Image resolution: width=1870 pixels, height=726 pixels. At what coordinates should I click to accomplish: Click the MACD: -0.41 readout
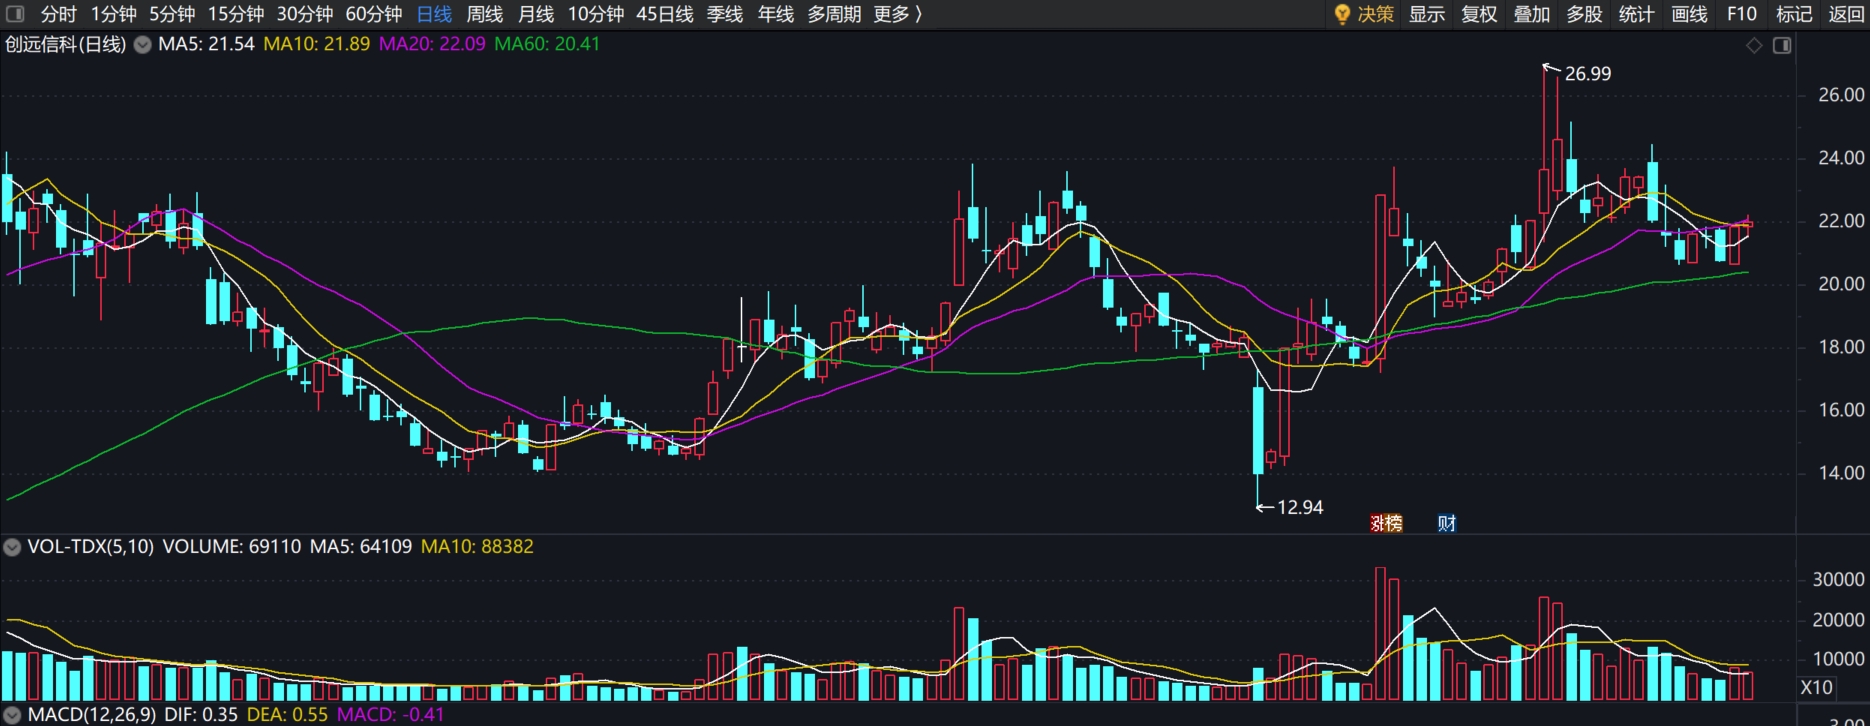[x=390, y=715]
